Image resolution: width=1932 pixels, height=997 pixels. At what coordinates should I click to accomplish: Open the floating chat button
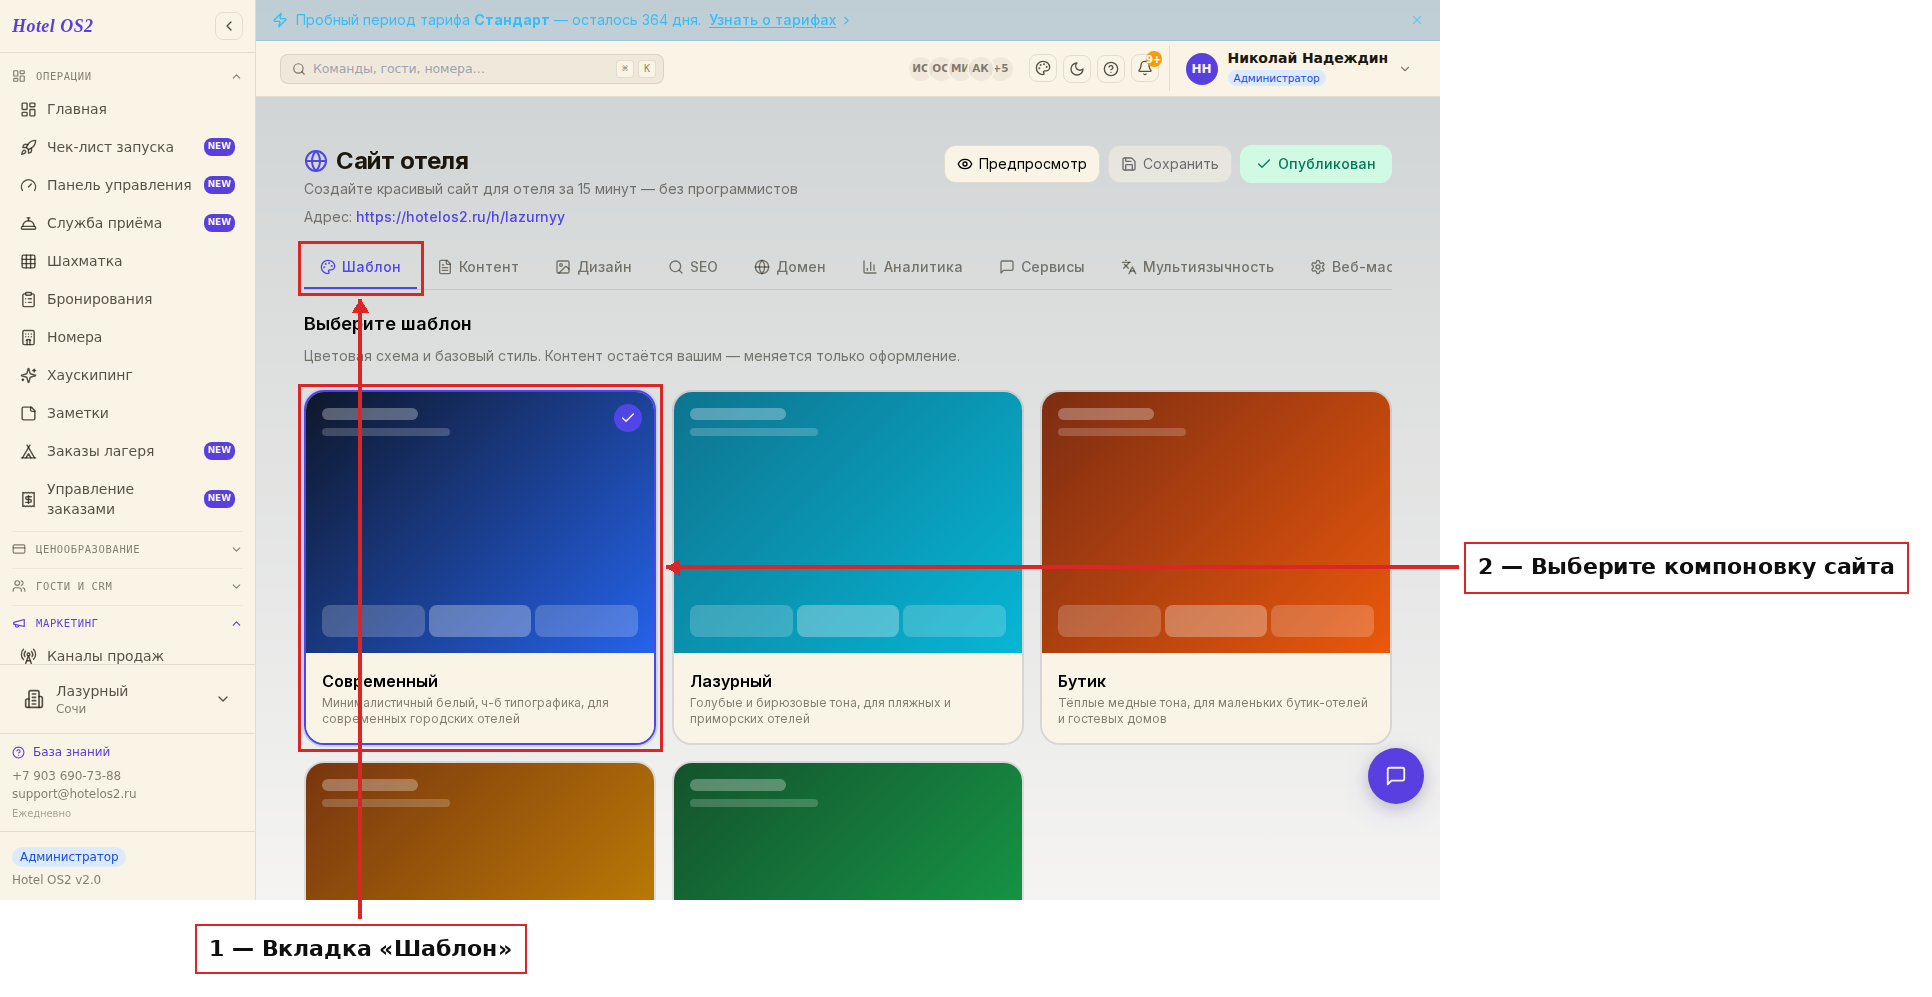coord(1395,776)
